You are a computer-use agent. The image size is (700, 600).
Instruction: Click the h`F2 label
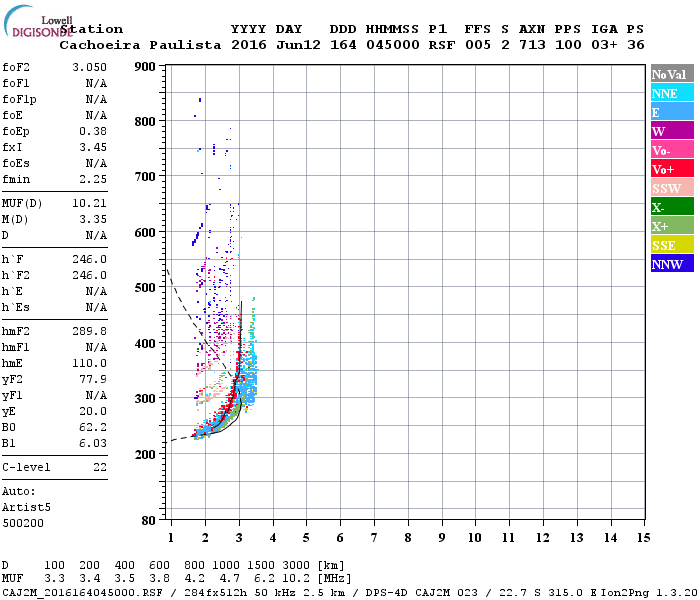pos(16,275)
